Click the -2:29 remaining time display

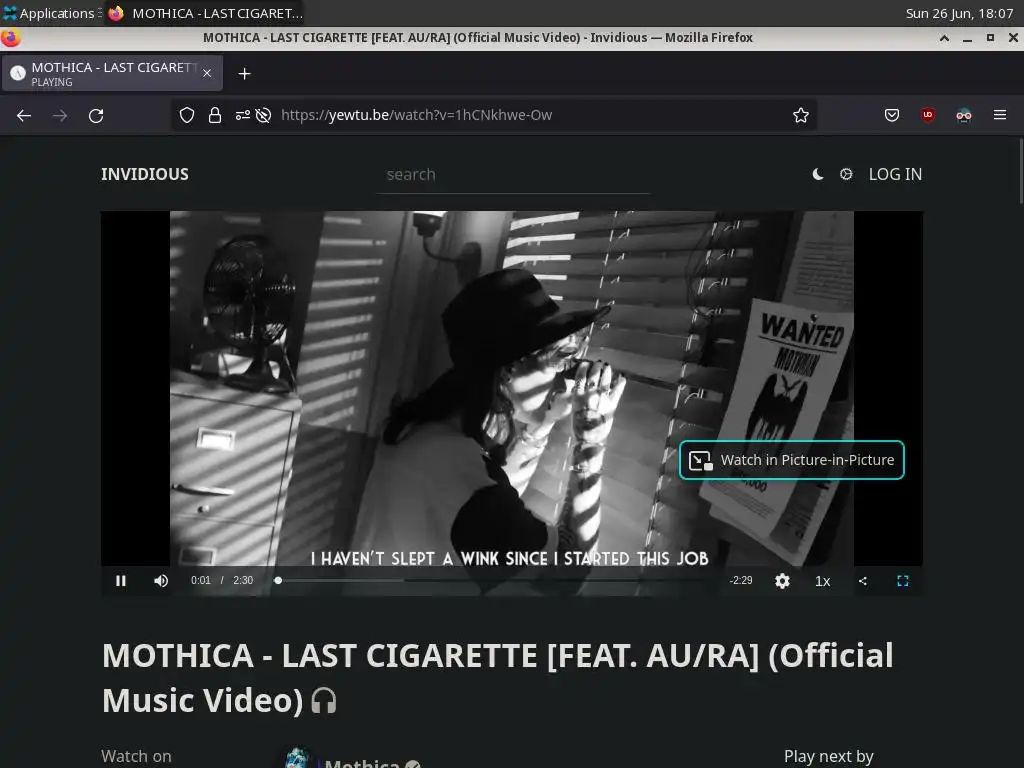tap(741, 580)
